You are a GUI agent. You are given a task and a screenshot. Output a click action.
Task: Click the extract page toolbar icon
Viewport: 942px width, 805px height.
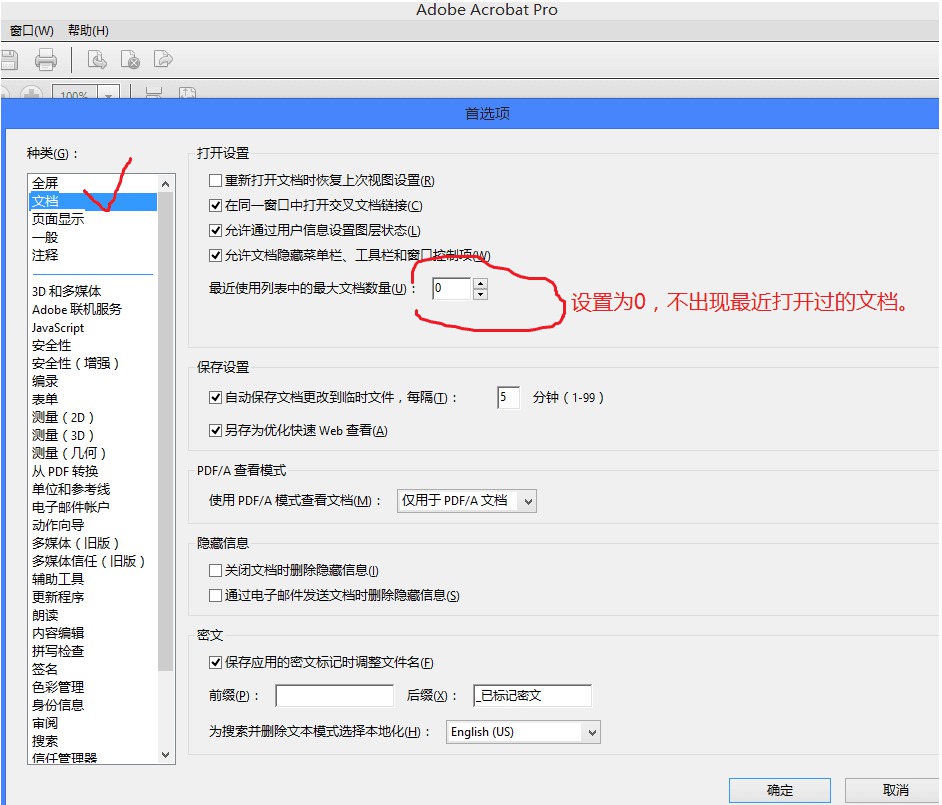(x=163, y=59)
